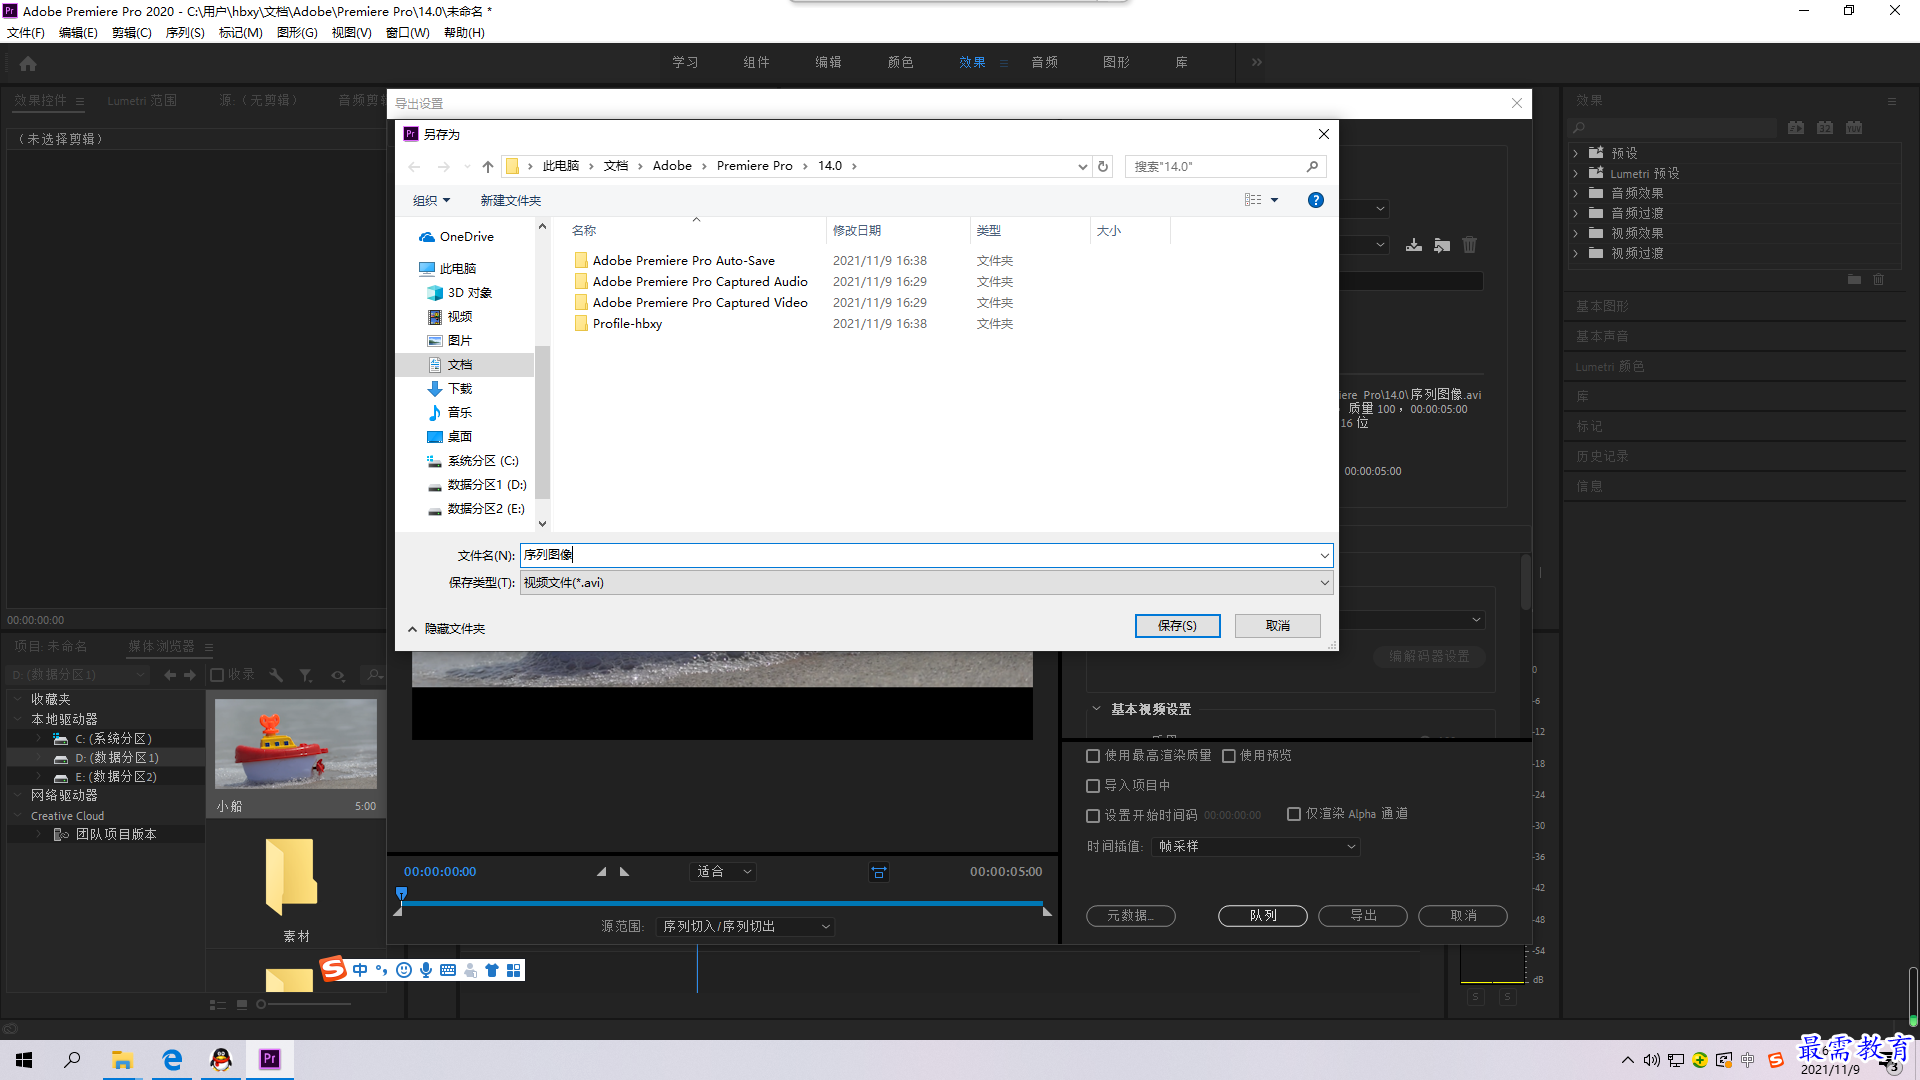Screen dimensions: 1920x1080
Task: Click preview playhead on export timeline
Action: click(402, 893)
